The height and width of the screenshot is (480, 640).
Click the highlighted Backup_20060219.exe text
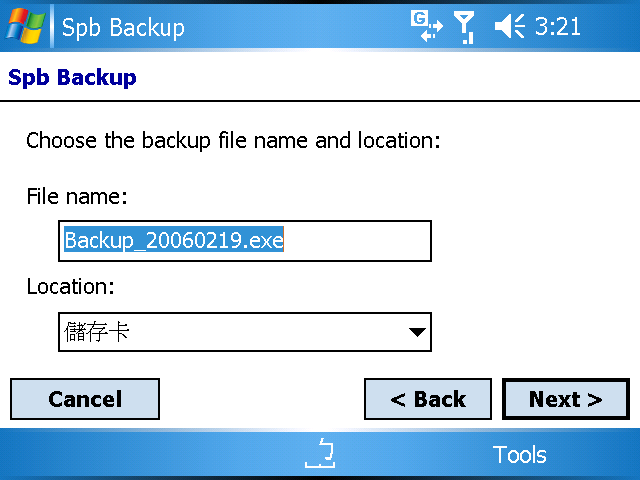[174, 240]
